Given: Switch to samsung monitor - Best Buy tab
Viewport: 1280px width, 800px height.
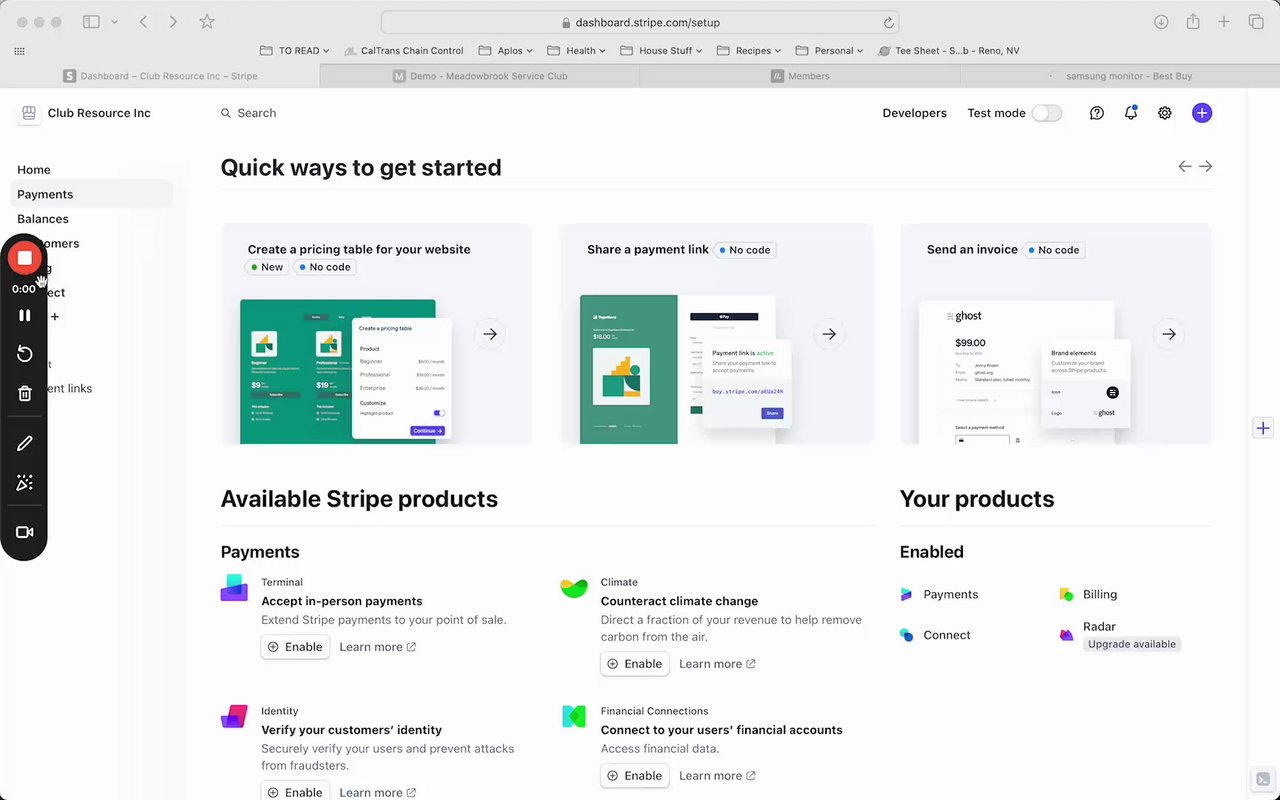Looking at the screenshot, I should click(x=1120, y=76).
